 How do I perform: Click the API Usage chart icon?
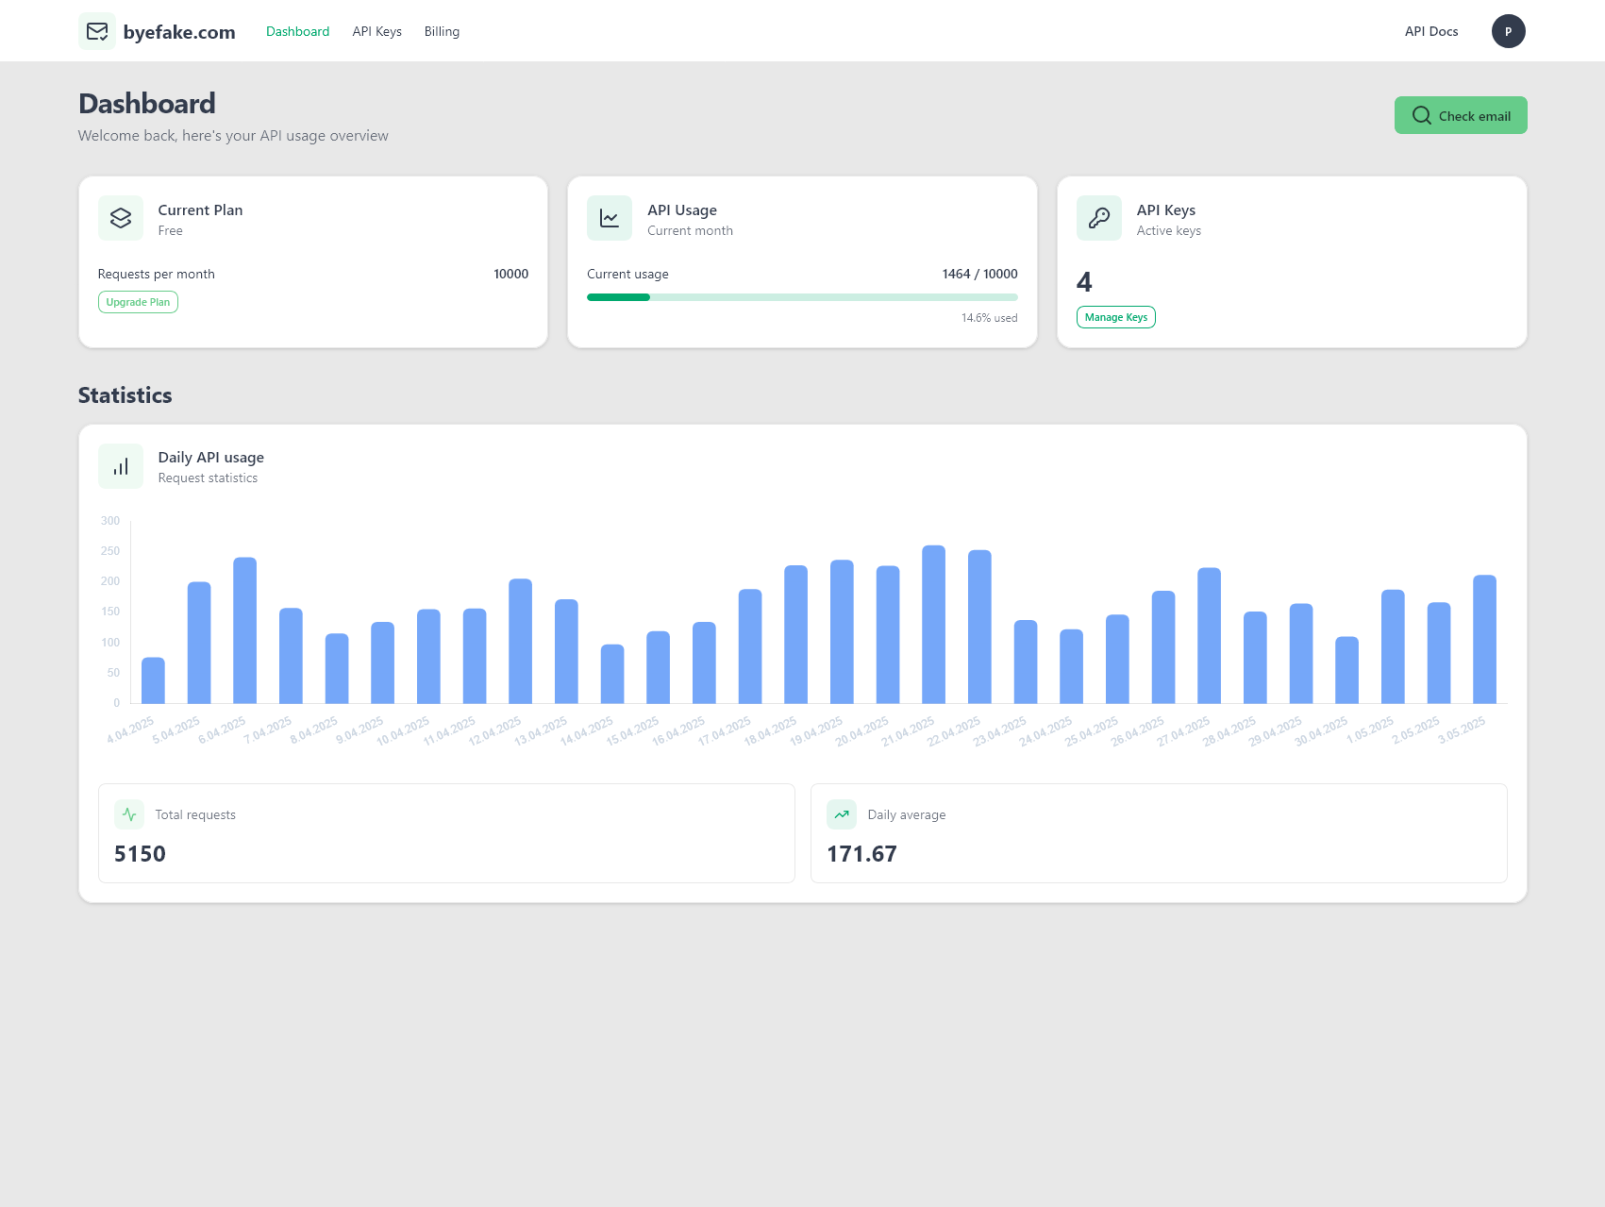coord(609,218)
